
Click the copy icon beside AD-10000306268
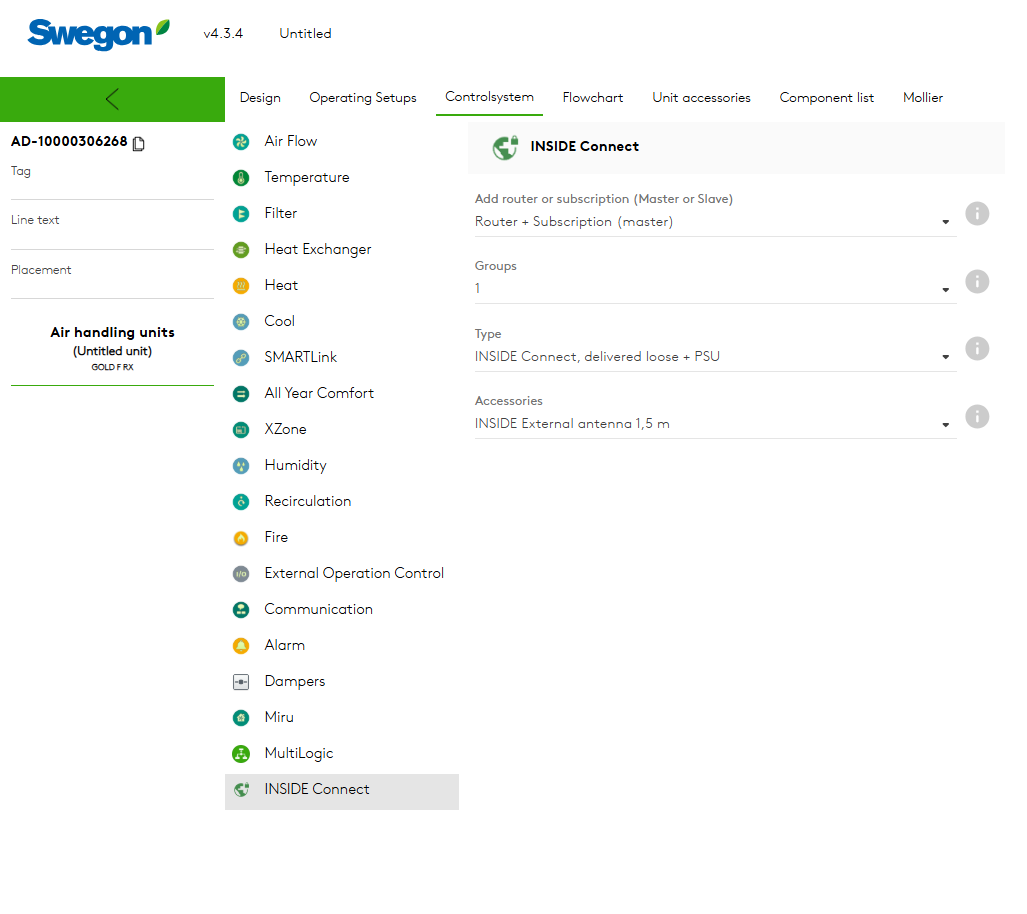click(x=139, y=143)
